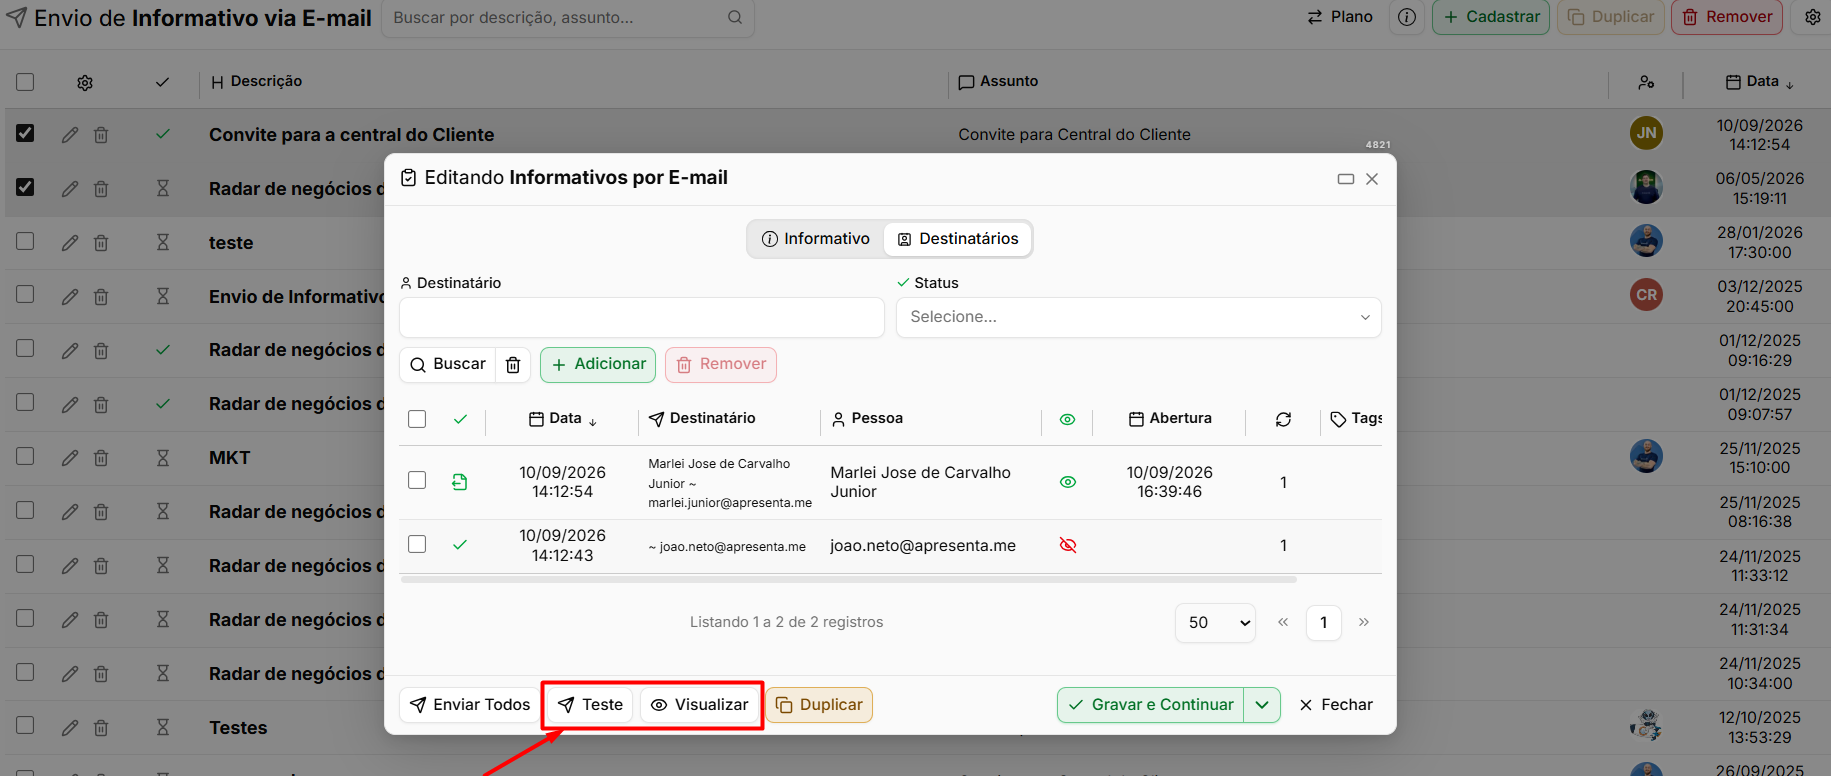Click the search magnifier icon in the top search box
This screenshot has height=776, width=1831.
pos(735,17)
